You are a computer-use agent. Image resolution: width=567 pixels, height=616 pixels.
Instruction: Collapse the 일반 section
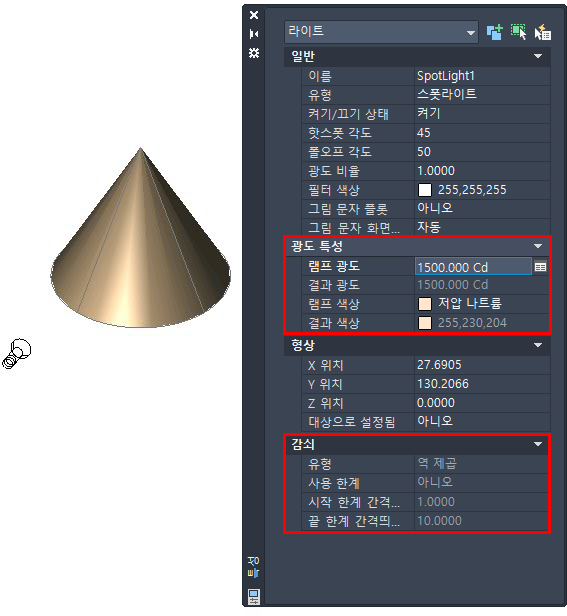tap(538, 56)
